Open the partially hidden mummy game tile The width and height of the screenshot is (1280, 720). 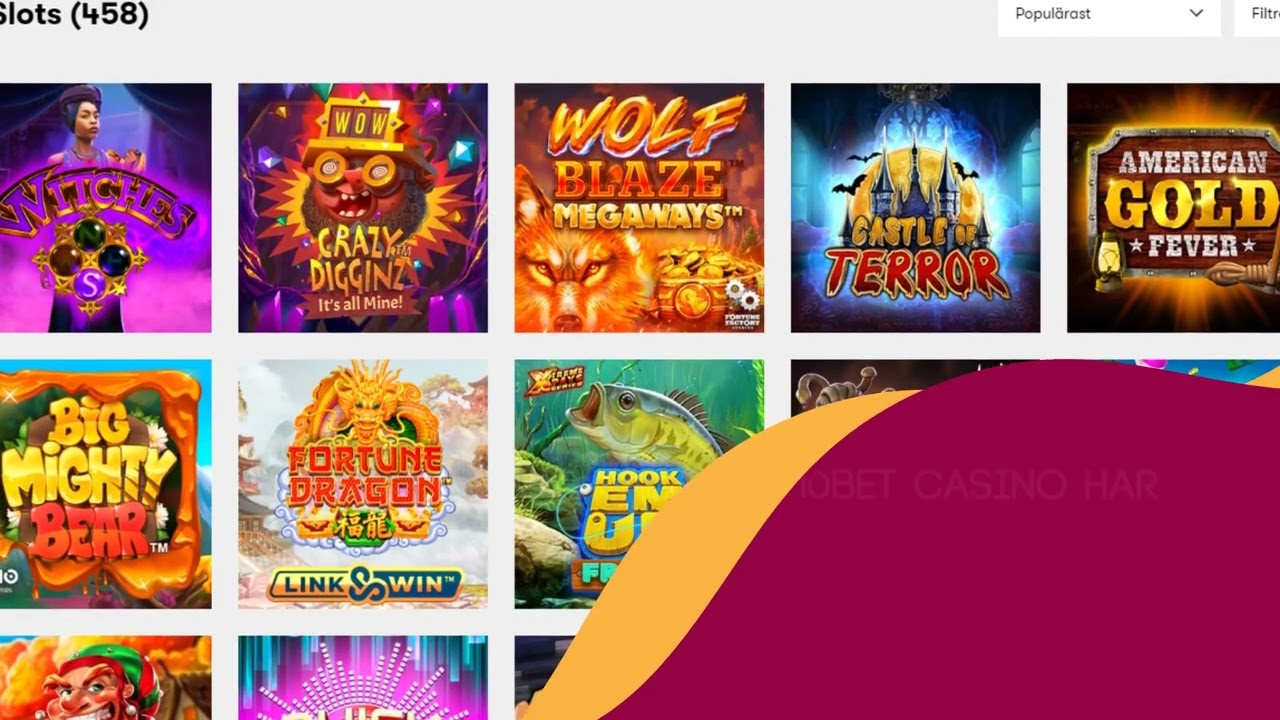point(850,383)
